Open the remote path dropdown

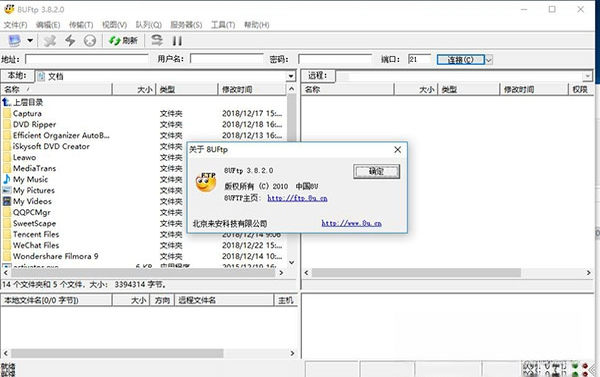pos(587,76)
